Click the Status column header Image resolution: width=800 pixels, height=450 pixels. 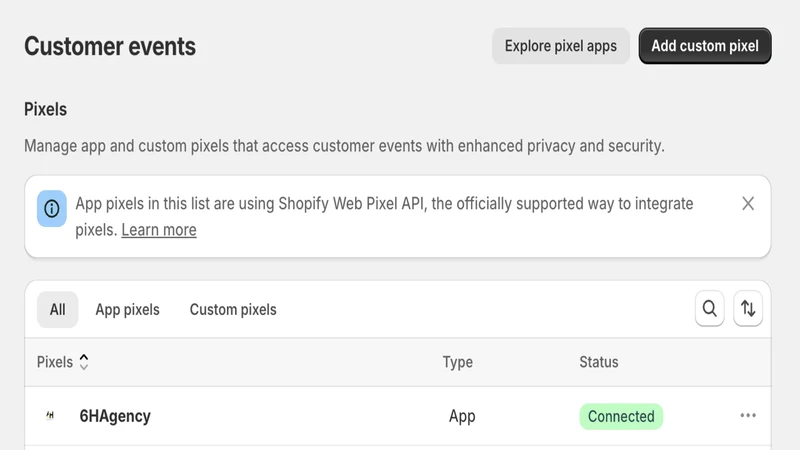tap(598, 362)
